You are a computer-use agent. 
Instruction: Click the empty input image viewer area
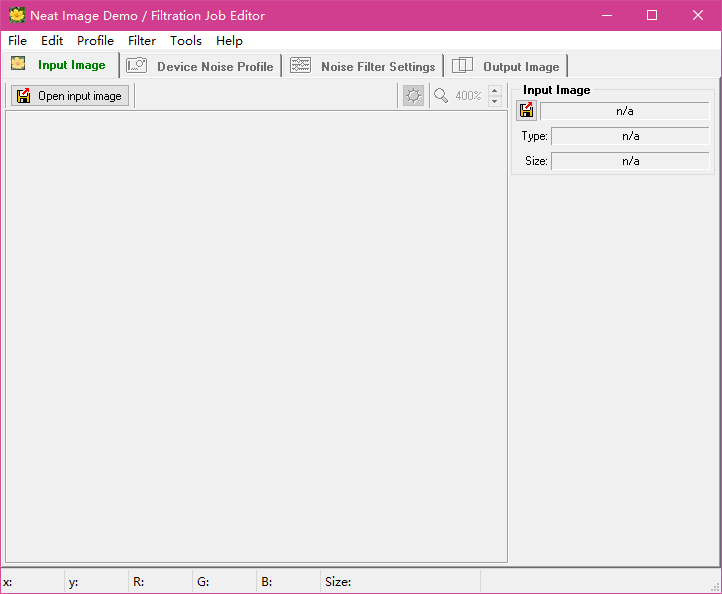pos(256,336)
